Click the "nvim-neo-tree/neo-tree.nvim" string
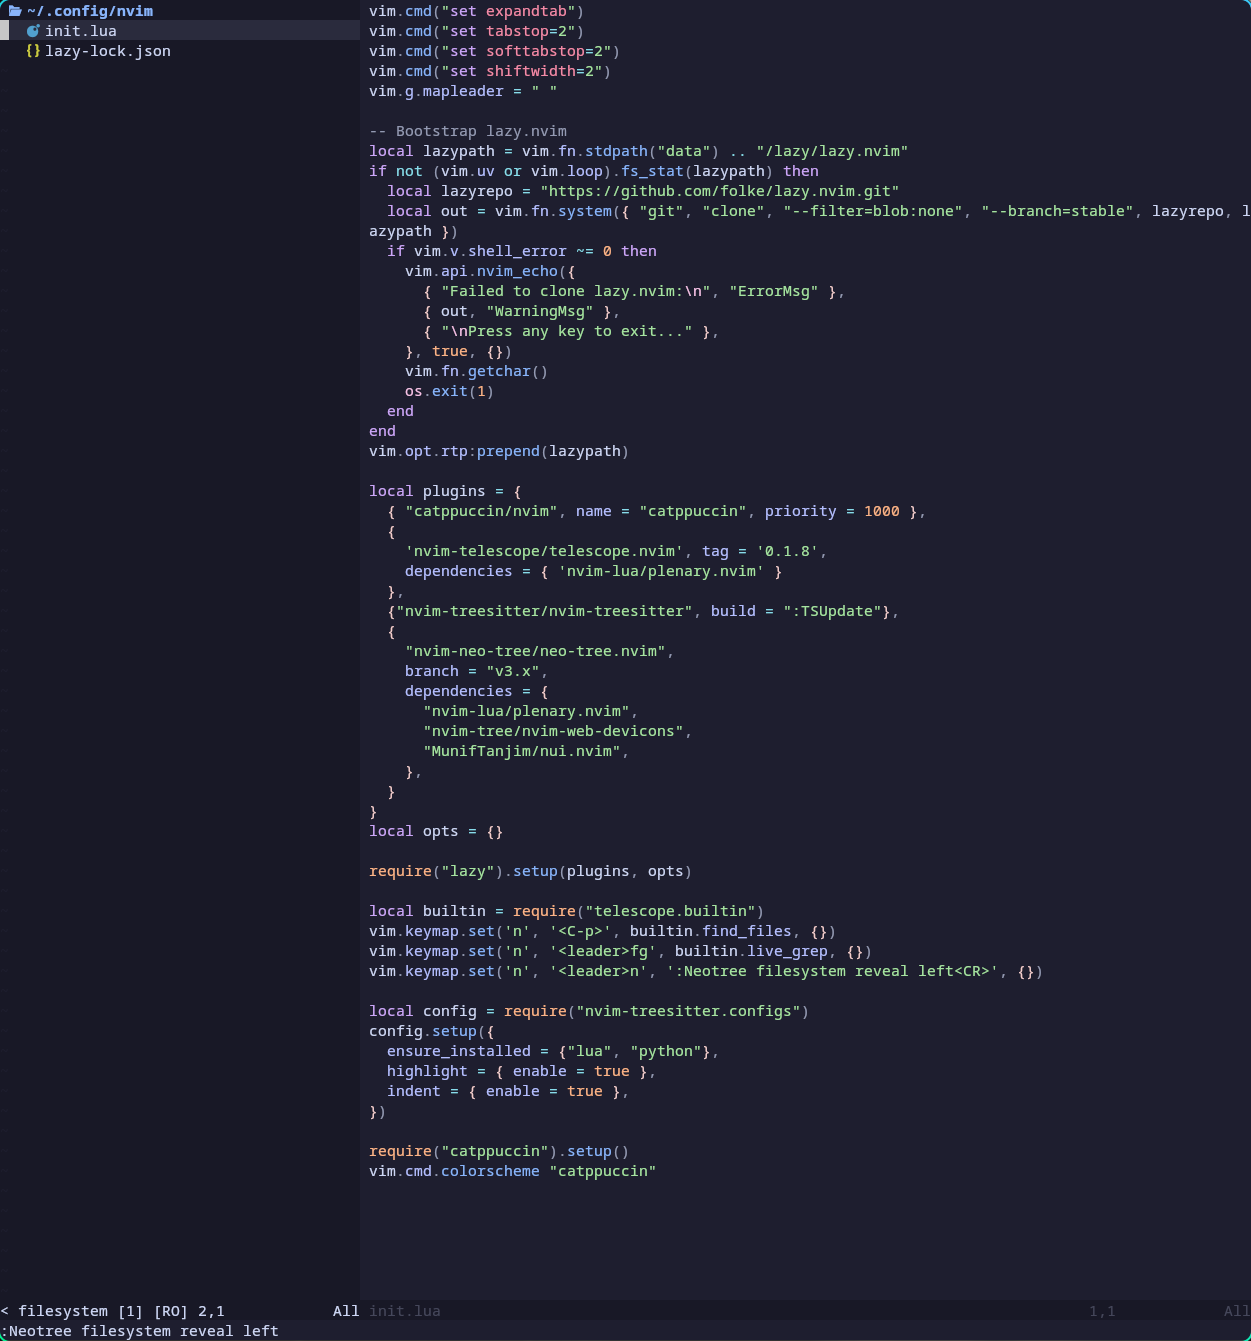This screenshot has height=1341, width=1251. pos(535,651)
